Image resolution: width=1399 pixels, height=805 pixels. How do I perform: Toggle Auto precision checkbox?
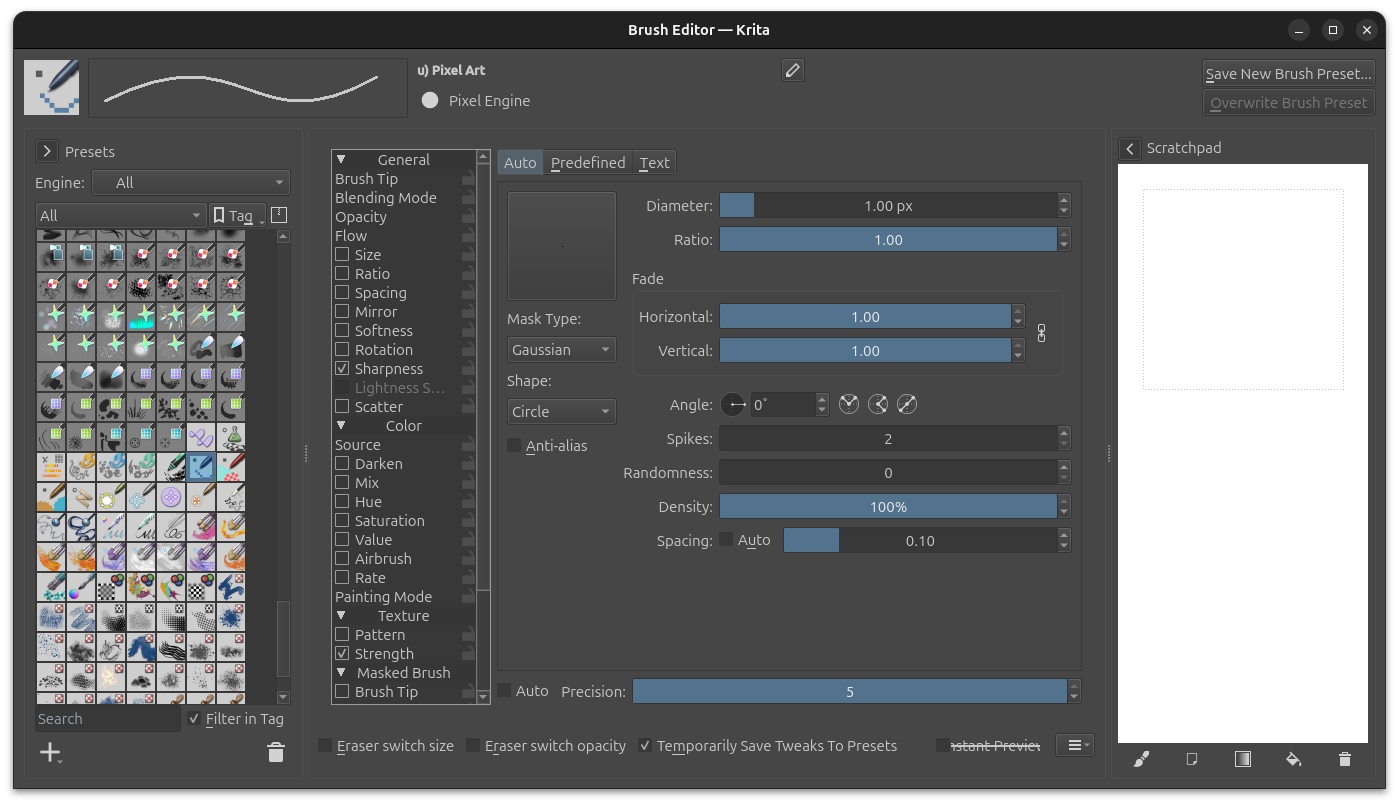pos(505,691)
